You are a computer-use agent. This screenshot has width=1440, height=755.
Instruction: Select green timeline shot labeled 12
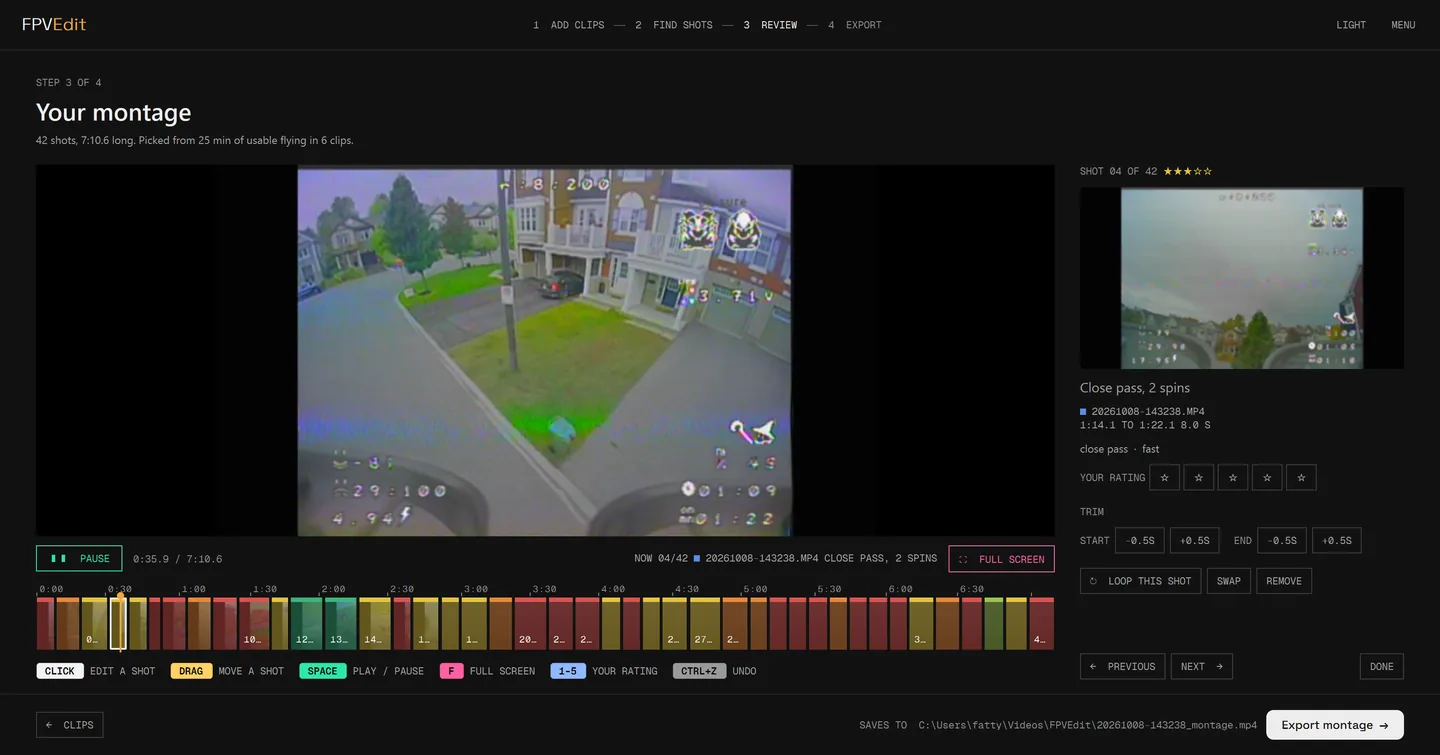(306, 624)
